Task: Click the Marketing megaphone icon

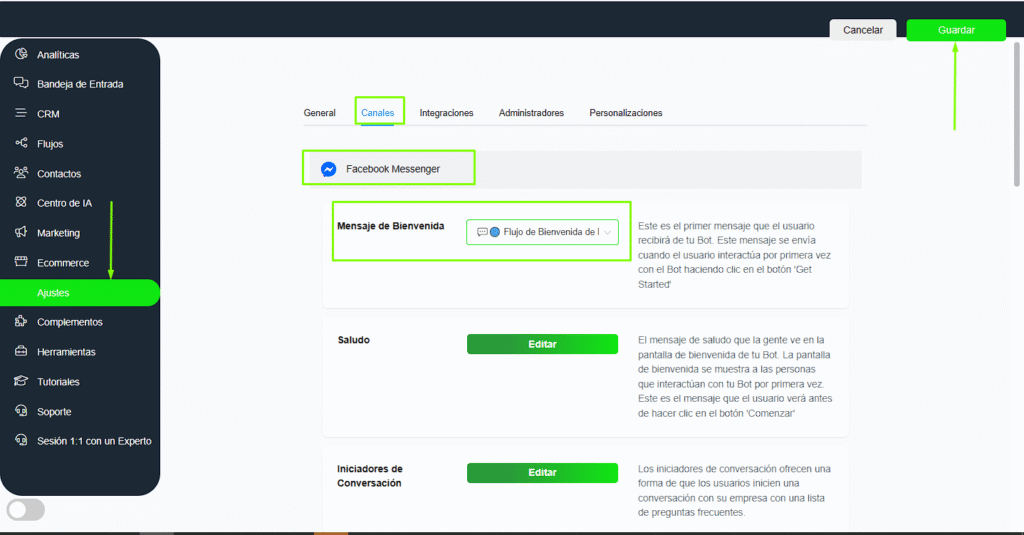Action: (x=21, y=232)
